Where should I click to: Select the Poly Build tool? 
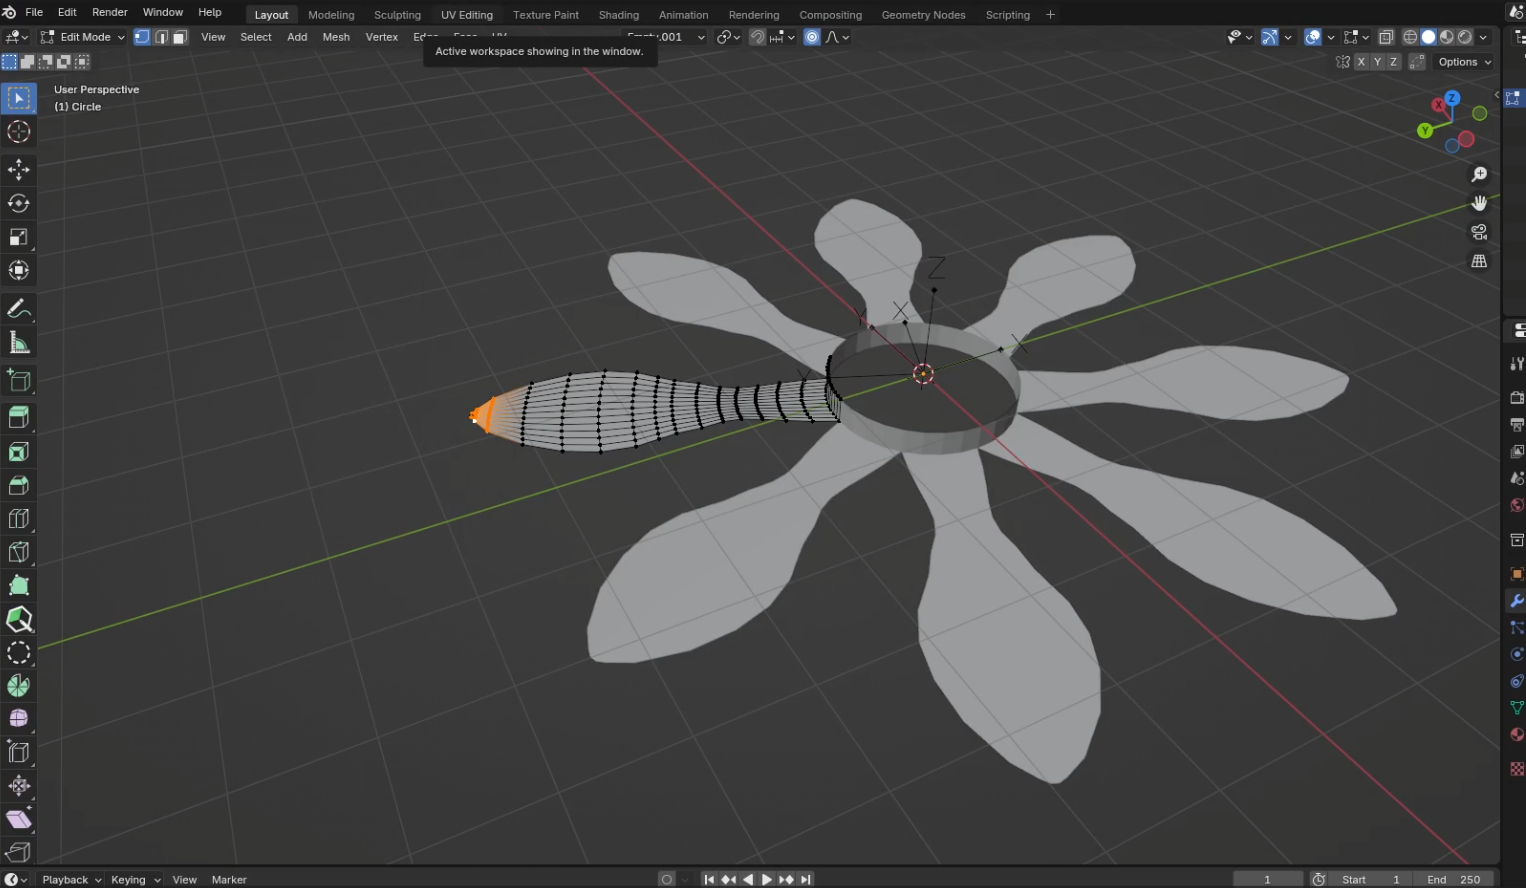click(19, 585)
